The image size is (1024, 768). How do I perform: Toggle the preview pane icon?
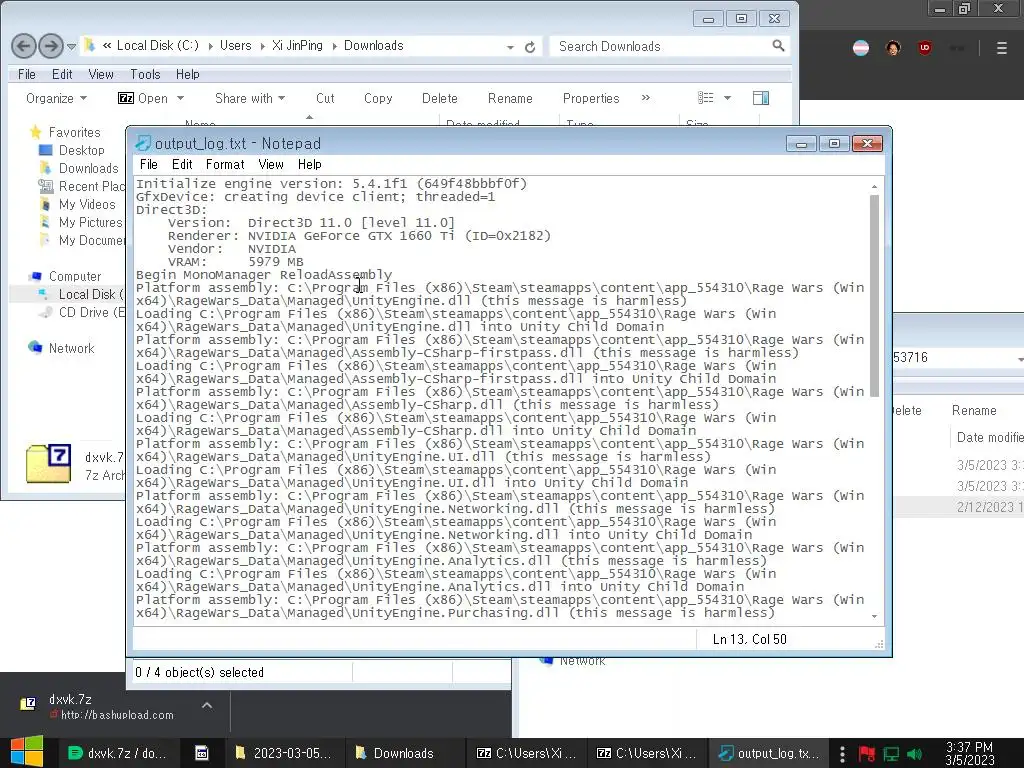761,98
